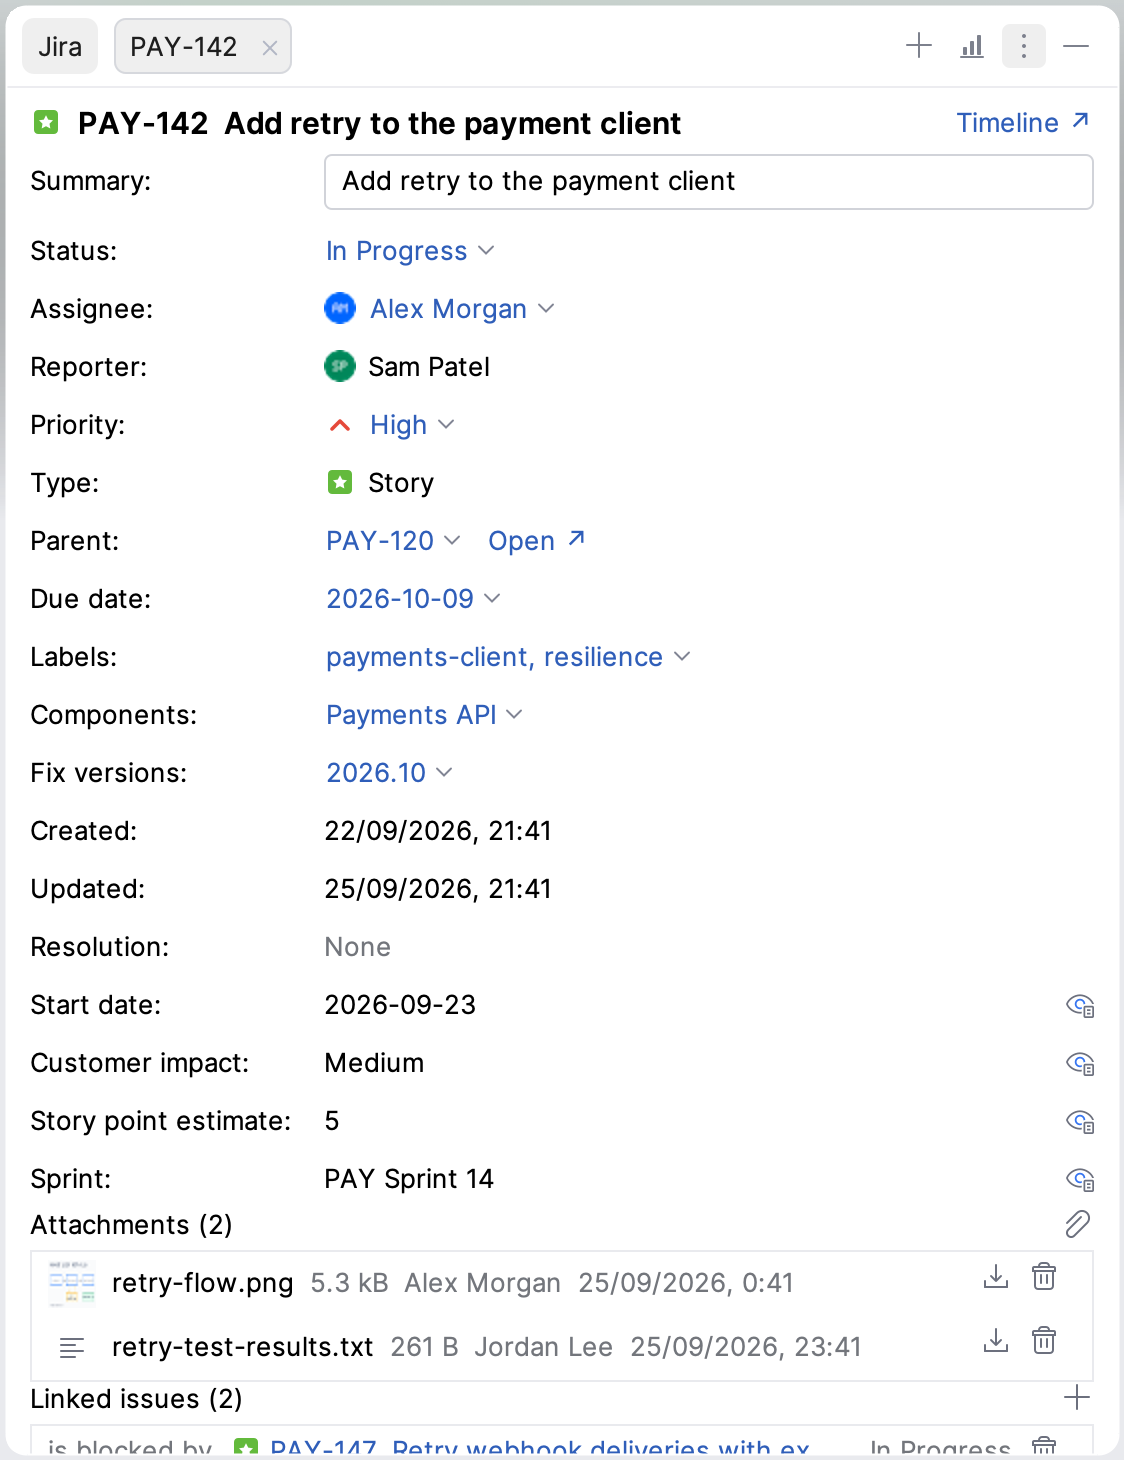
Task: Click the Summary text field
Action: tap(708, 181)
